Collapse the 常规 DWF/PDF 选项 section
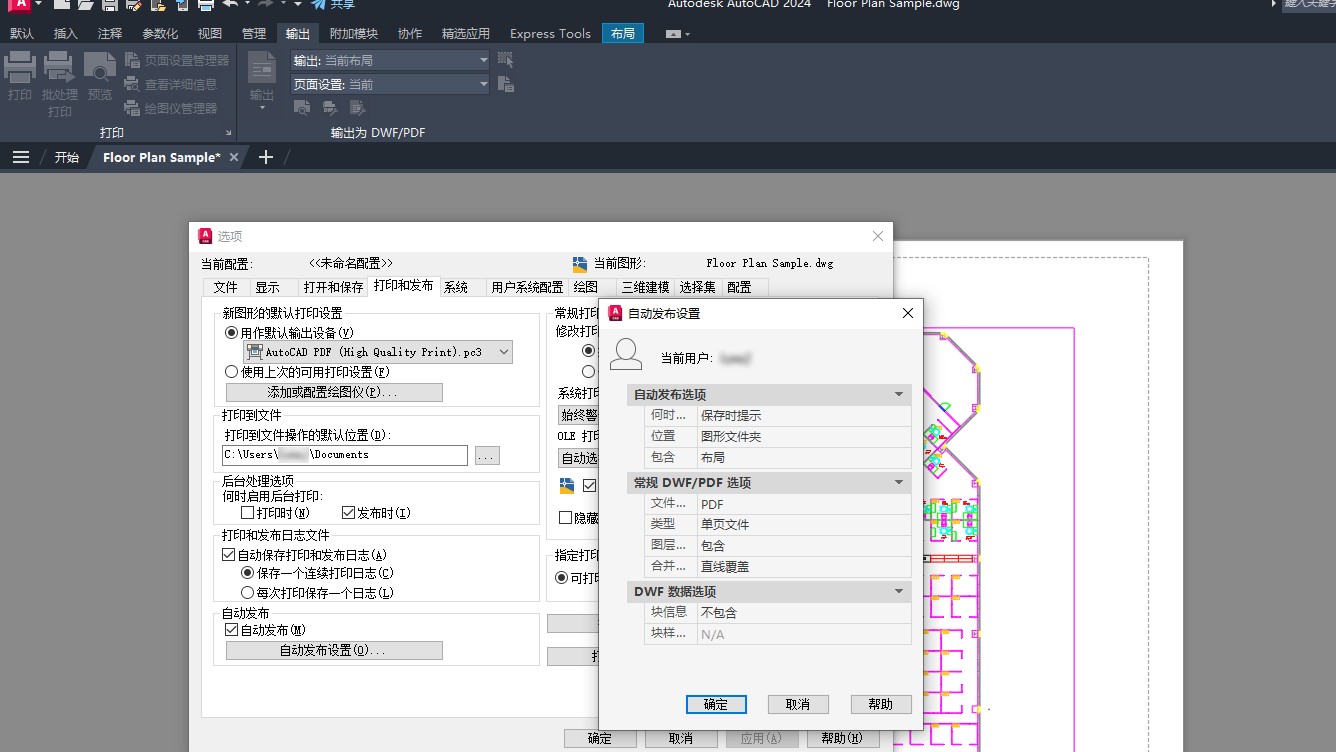This screenshot has height=752, width=1336. [899, 483]
